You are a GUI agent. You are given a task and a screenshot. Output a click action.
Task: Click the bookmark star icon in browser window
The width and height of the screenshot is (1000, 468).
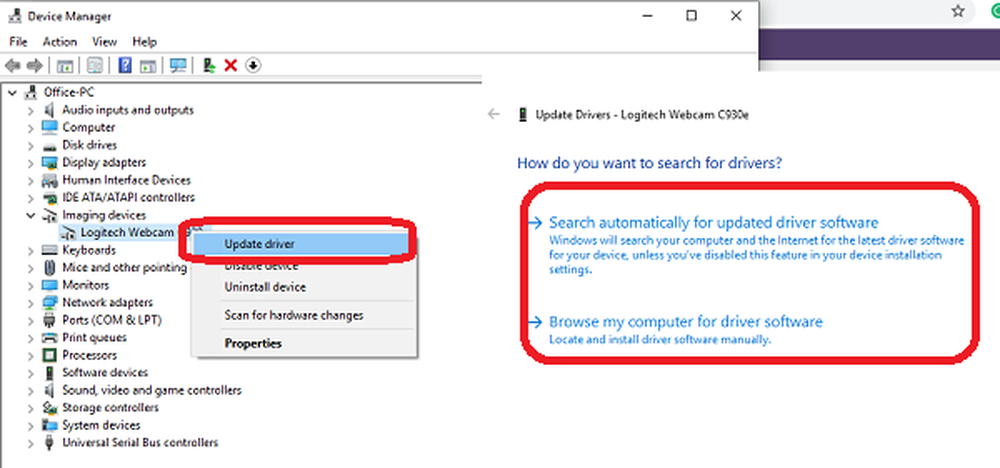[958, 11]
